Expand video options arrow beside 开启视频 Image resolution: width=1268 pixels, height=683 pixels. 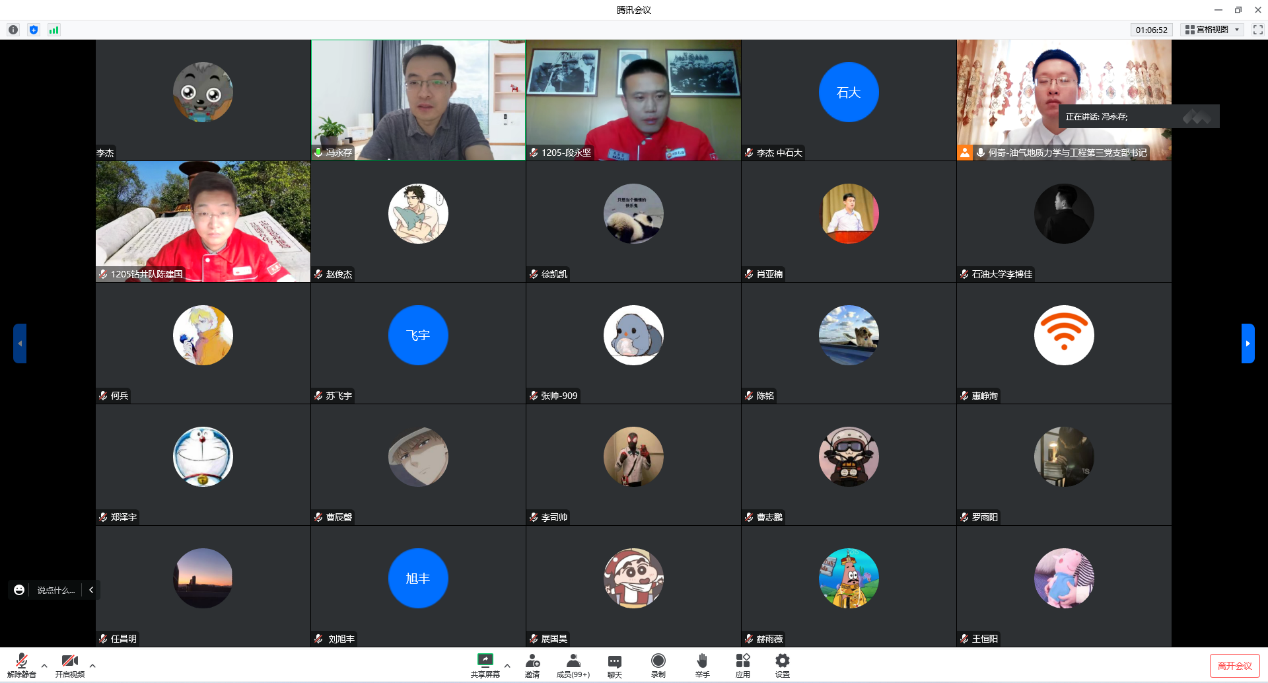pos(93,665)
